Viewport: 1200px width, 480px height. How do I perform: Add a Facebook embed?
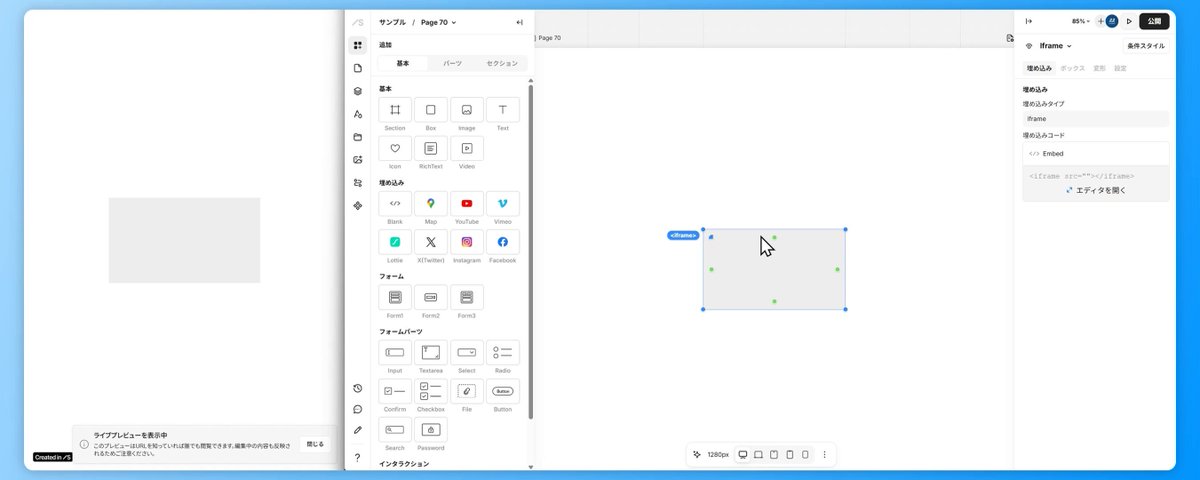(503, 242)
